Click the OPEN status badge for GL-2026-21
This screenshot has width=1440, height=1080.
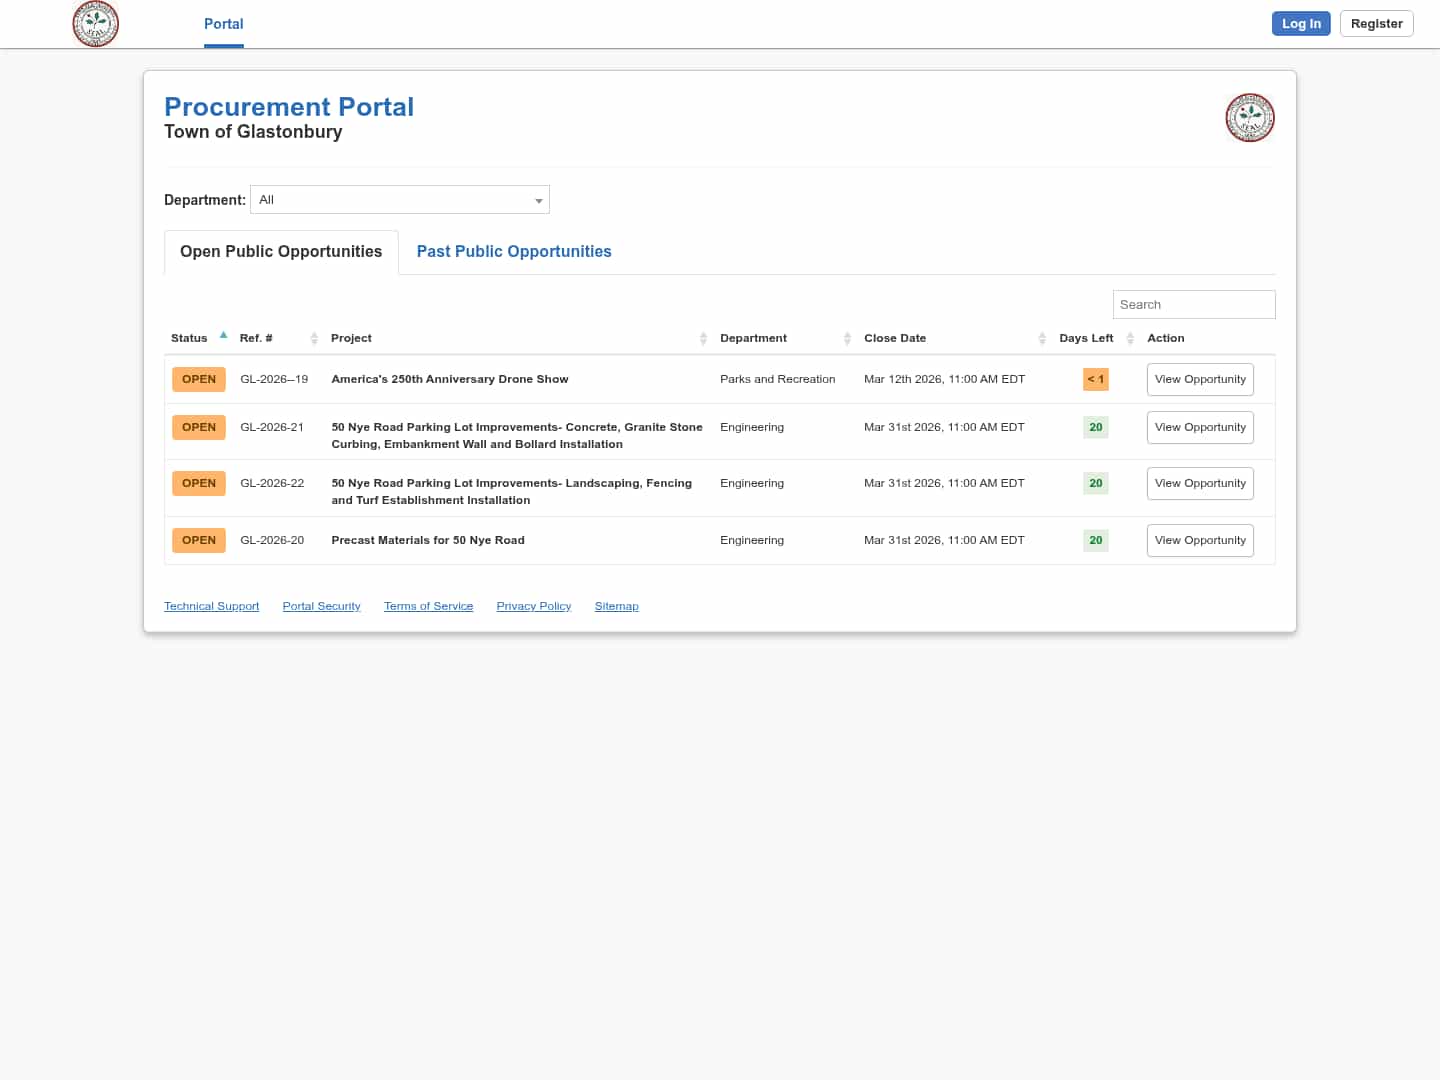[x=199, y=428]
